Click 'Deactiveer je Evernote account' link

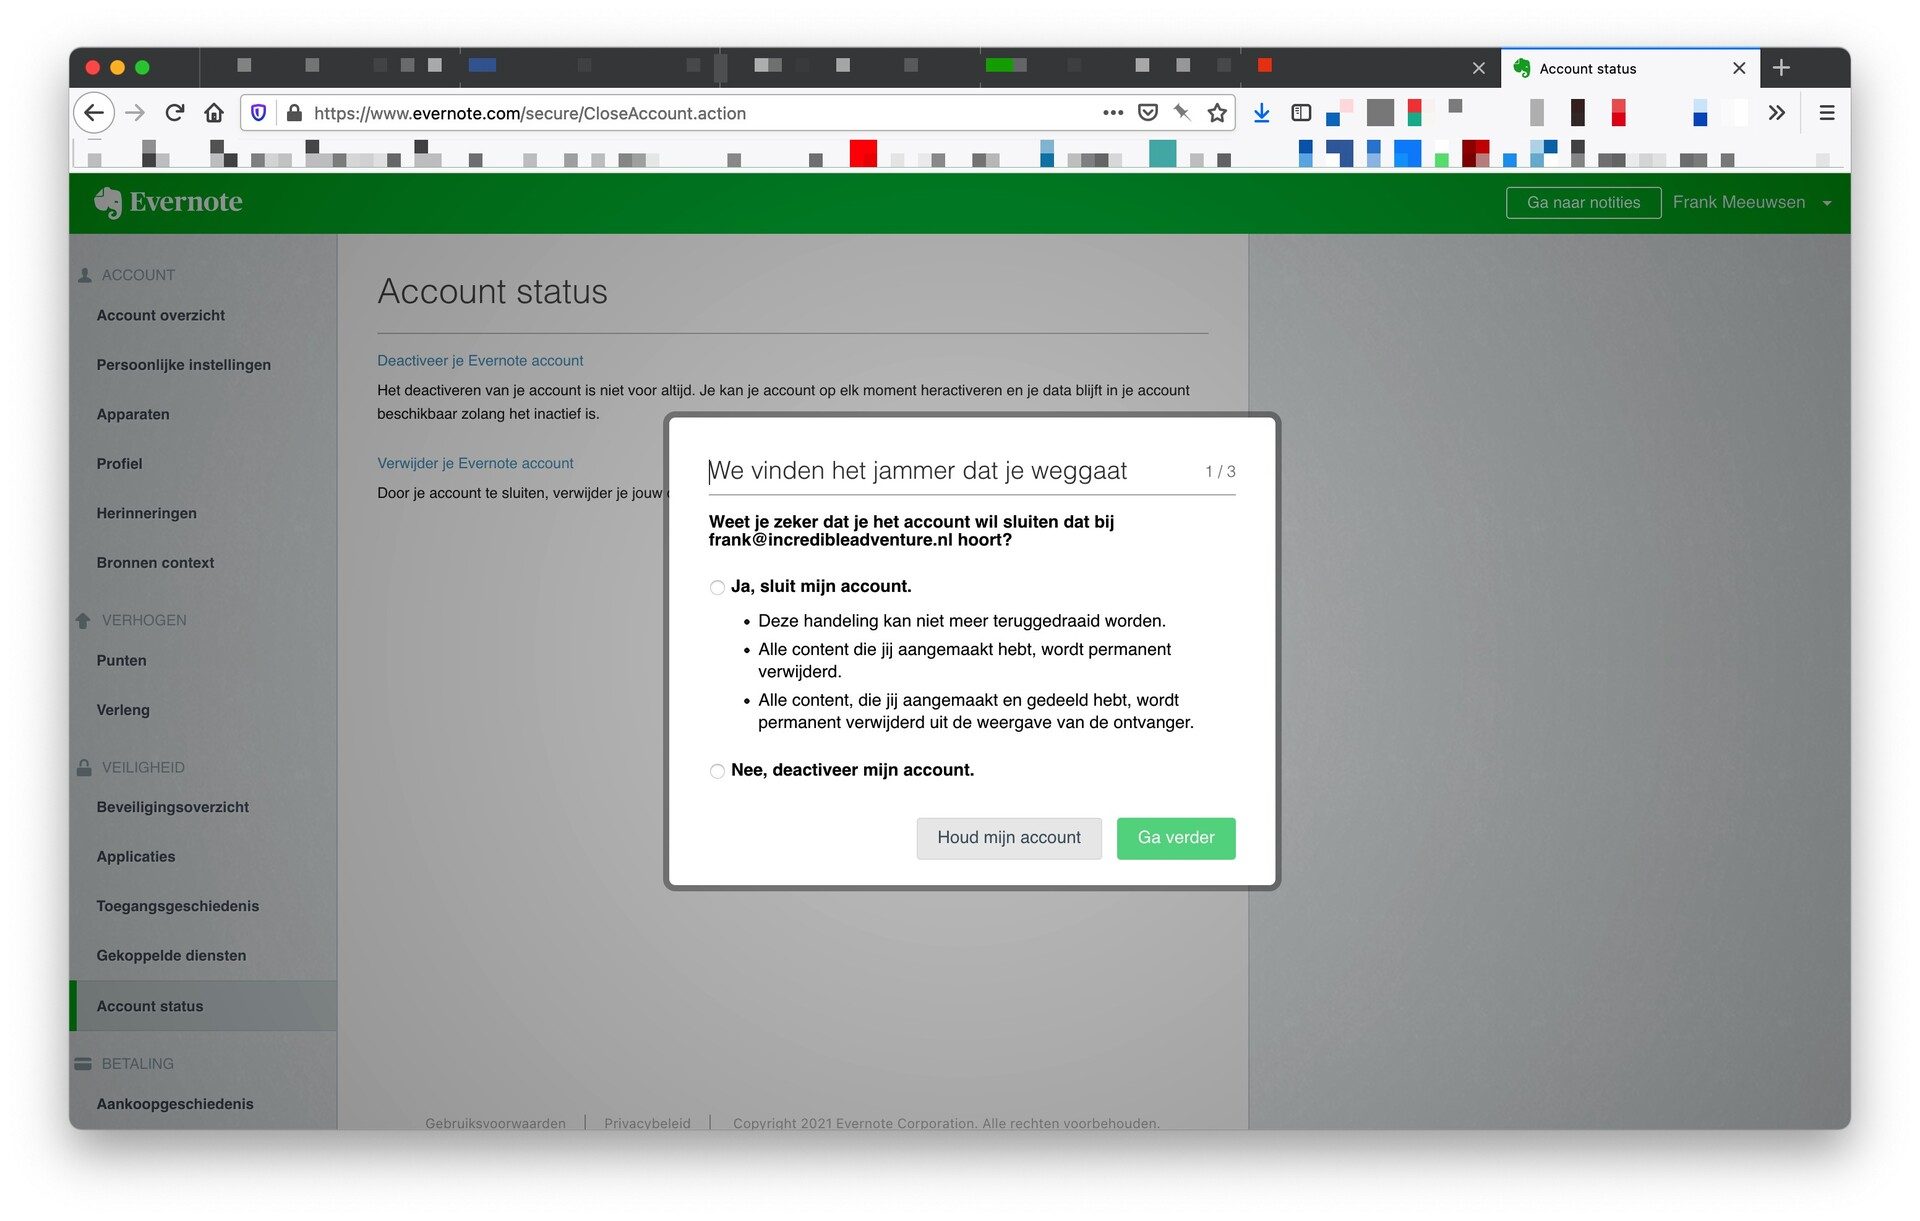point(480,359)
